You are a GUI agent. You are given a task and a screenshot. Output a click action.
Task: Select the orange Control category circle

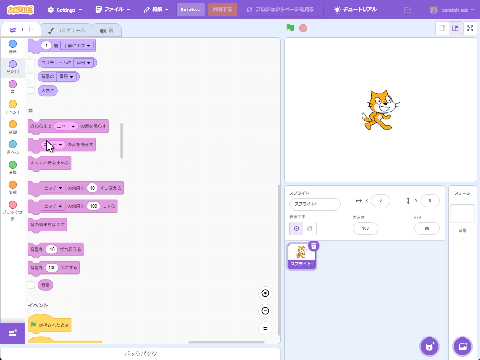click(x=13, y=124)
